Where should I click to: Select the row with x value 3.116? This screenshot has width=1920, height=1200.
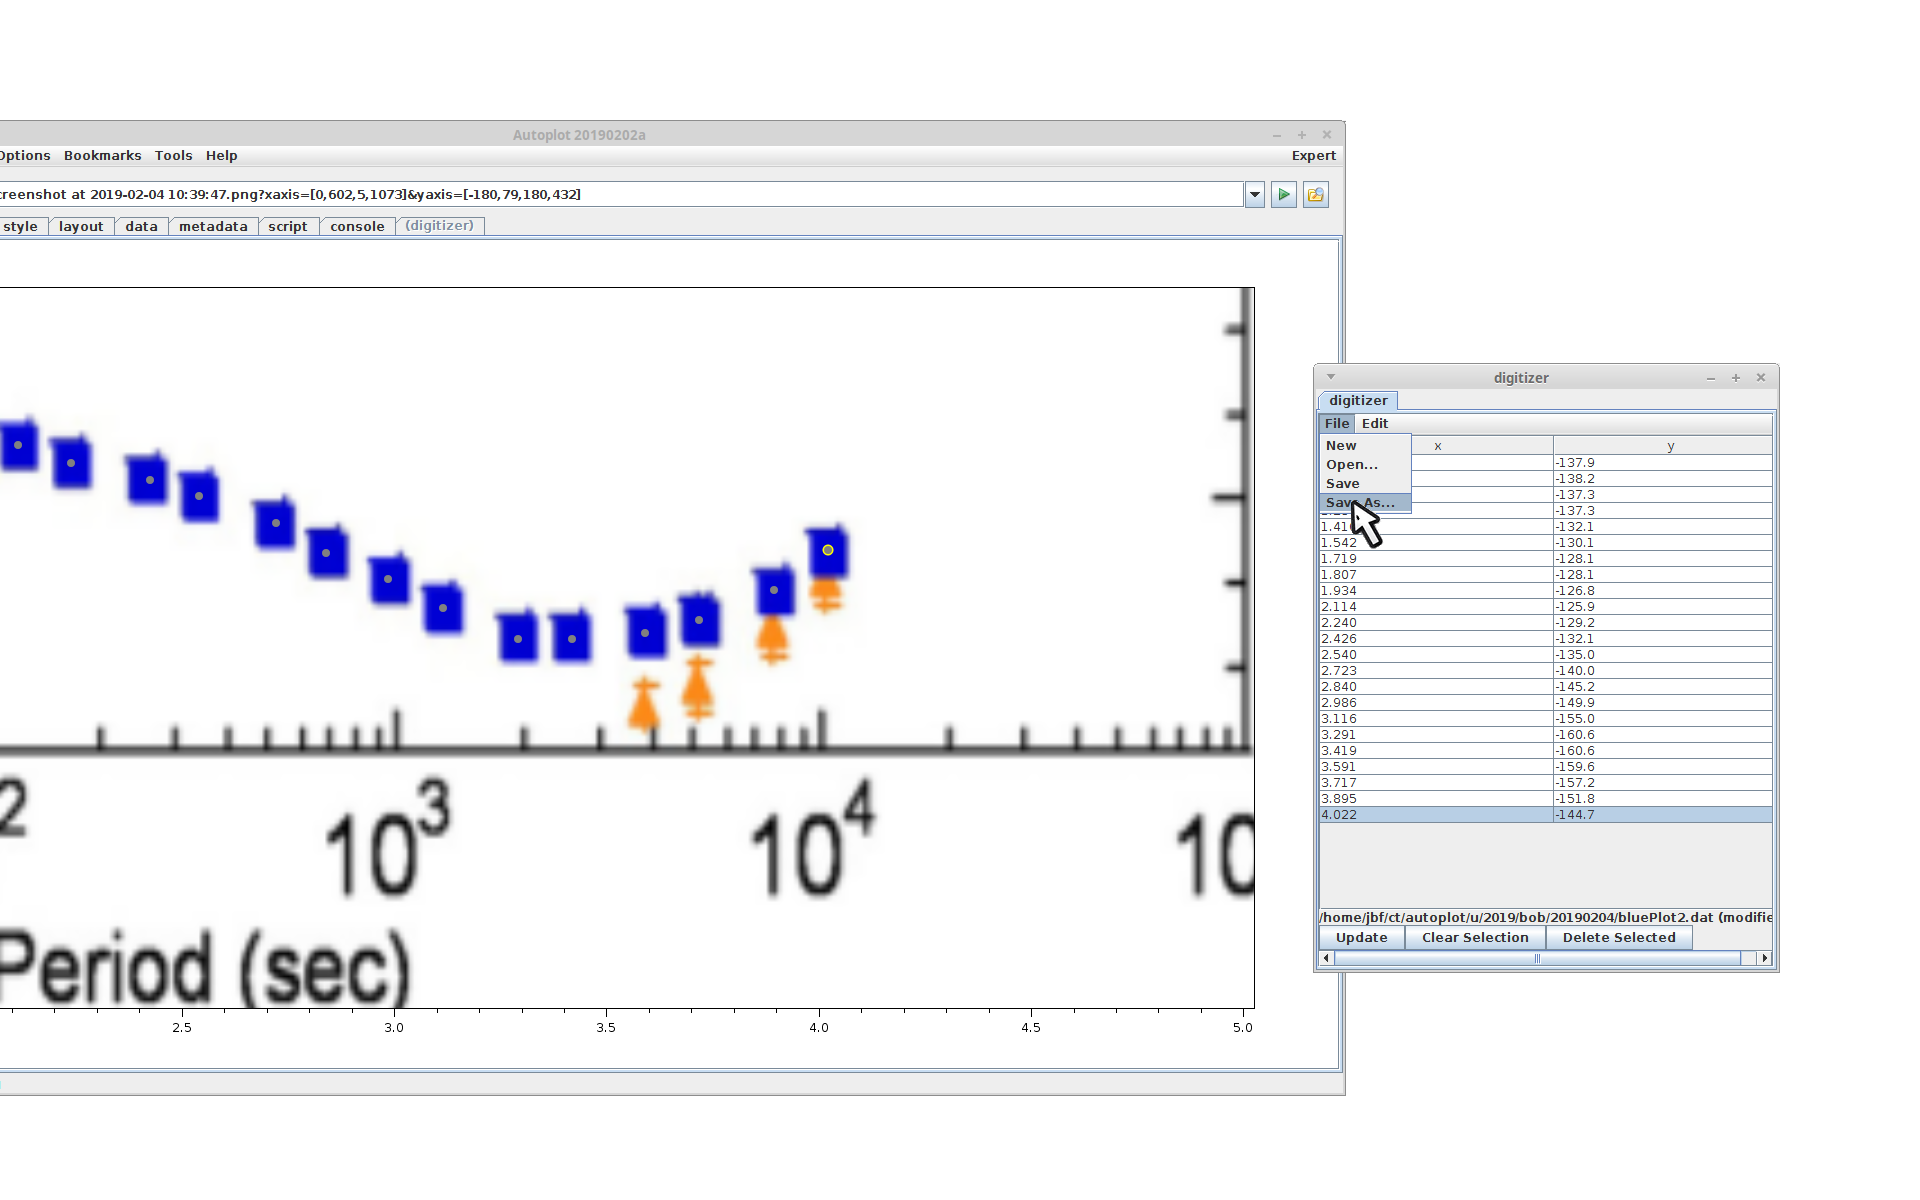(1545, 719)
